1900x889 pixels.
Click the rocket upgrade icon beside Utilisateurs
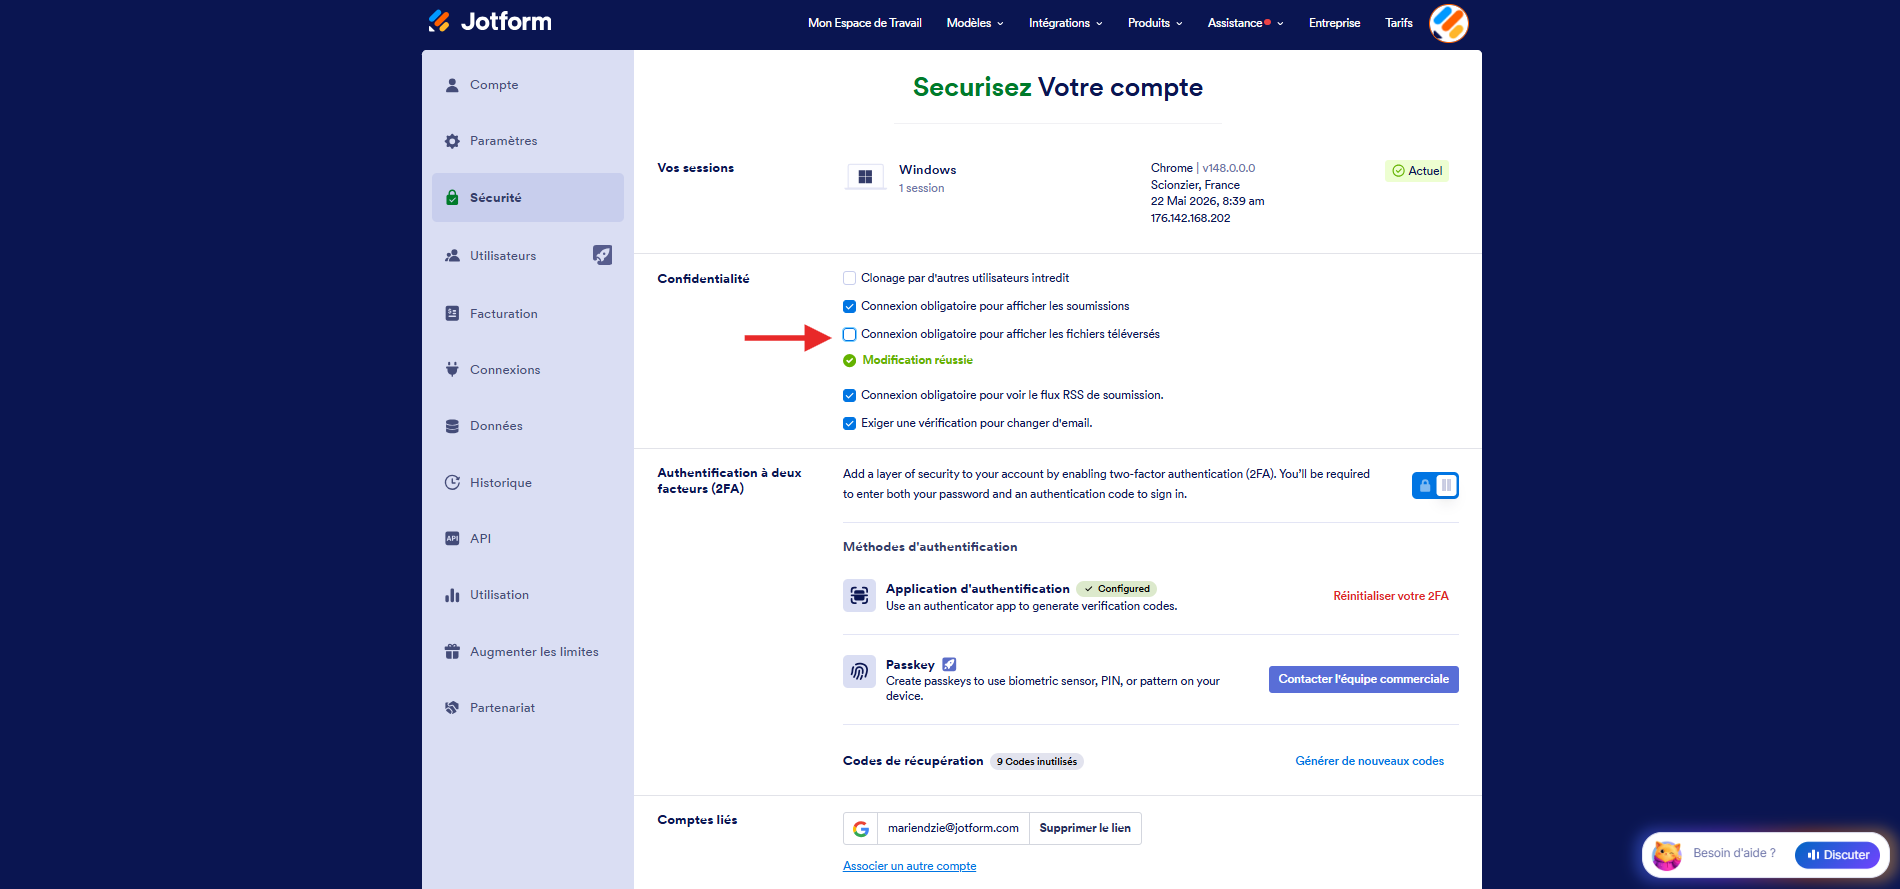point(602,255)
